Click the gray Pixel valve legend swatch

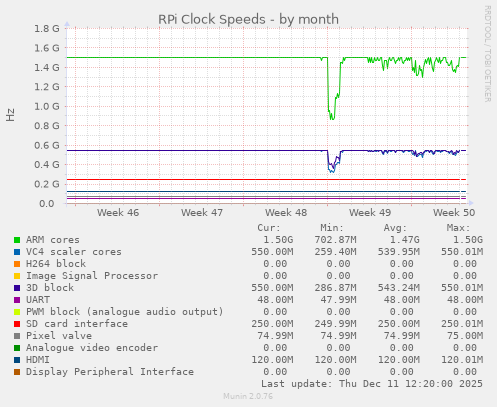[x=17, y=336]
